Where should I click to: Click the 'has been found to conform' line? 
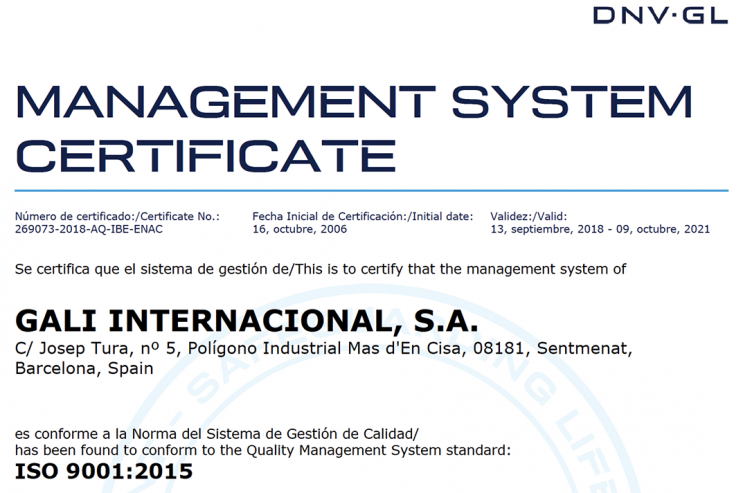pyautogui.click(x=263, y=450)
